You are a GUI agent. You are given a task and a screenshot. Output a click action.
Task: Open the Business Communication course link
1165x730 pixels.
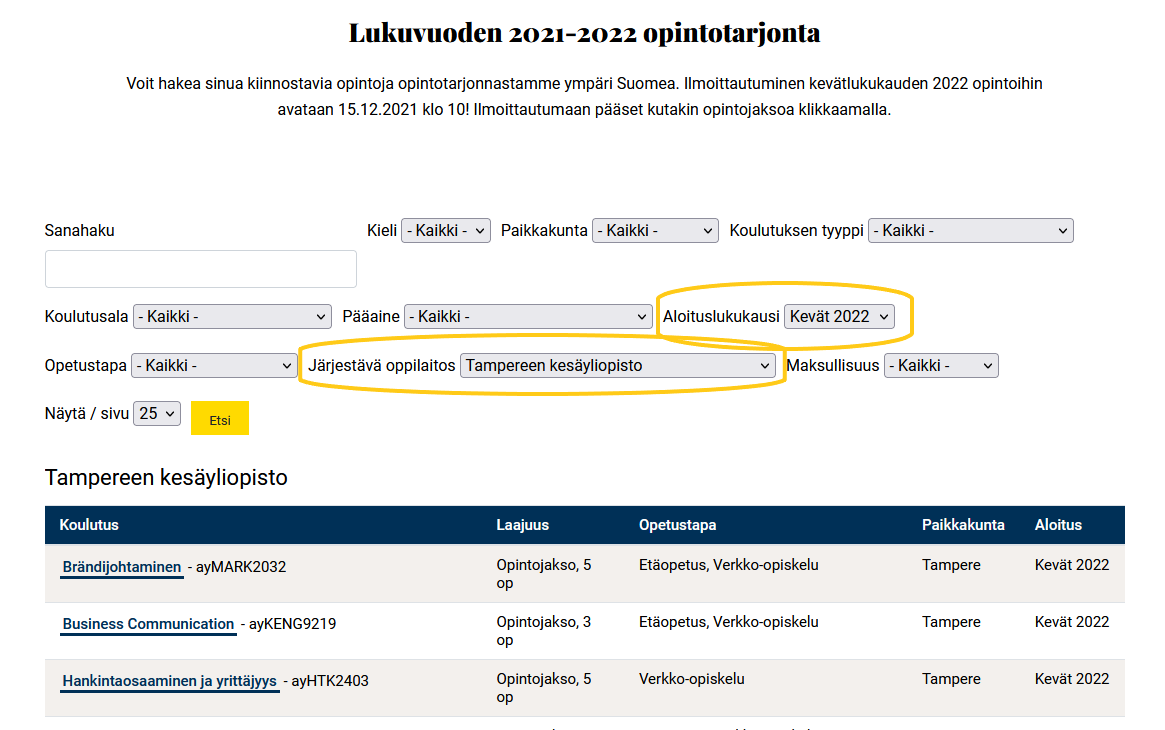(148, 624)
